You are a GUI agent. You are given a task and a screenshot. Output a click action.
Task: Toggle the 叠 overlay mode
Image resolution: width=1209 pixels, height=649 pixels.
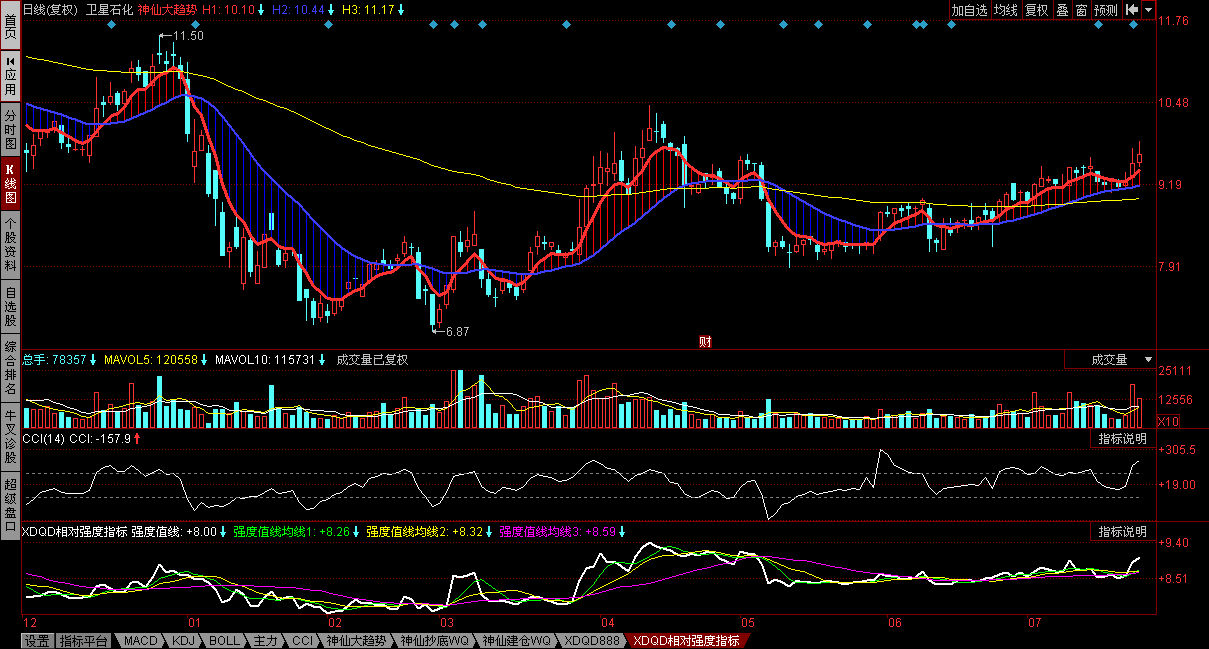(x=1062, y=10)
